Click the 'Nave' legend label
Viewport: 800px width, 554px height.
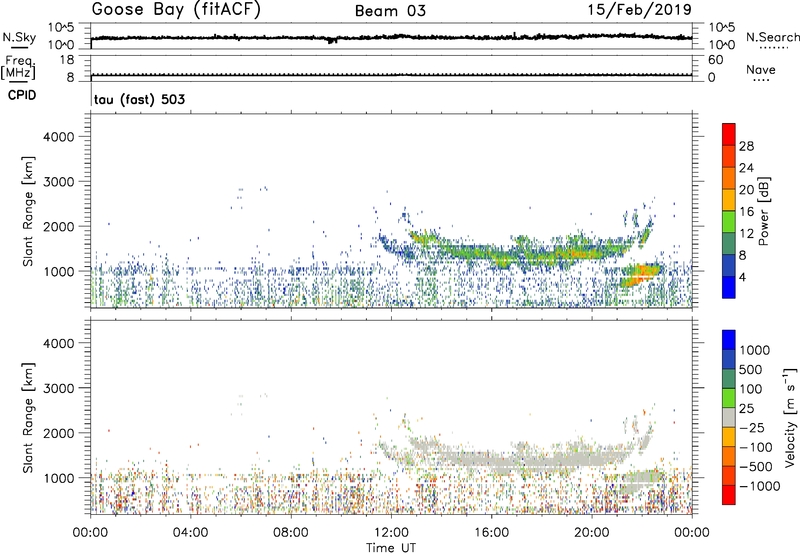(761, 70)
